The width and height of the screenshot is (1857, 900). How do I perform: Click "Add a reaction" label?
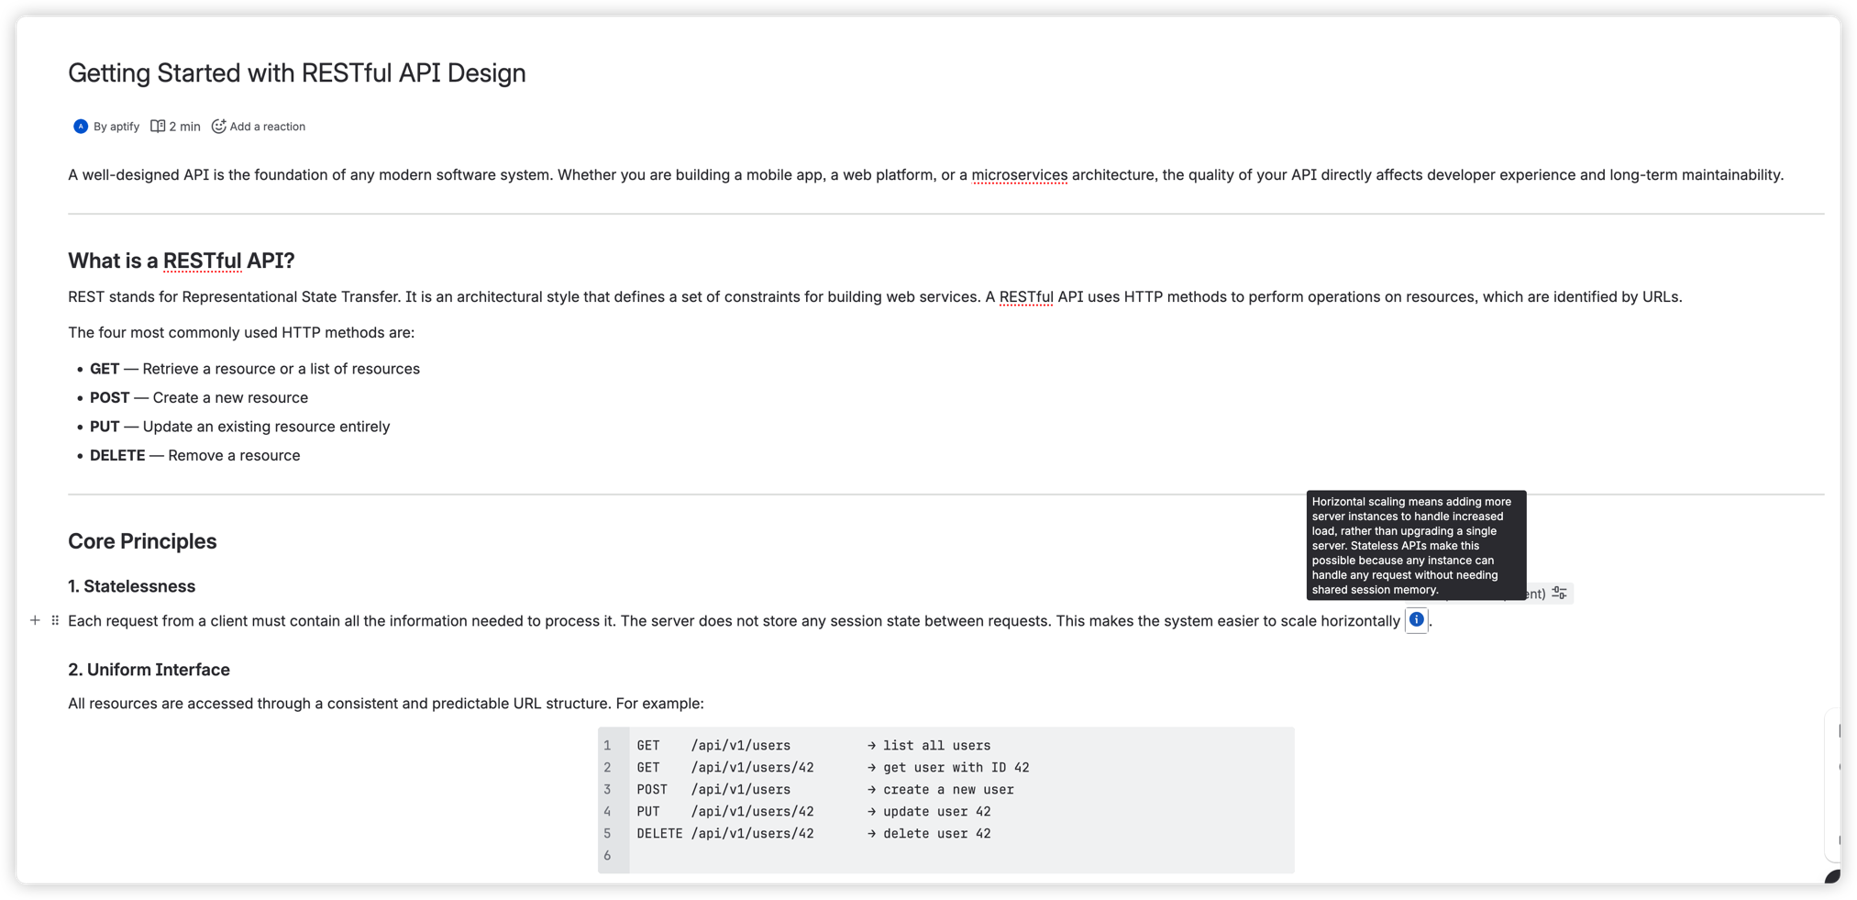point(267,126)
